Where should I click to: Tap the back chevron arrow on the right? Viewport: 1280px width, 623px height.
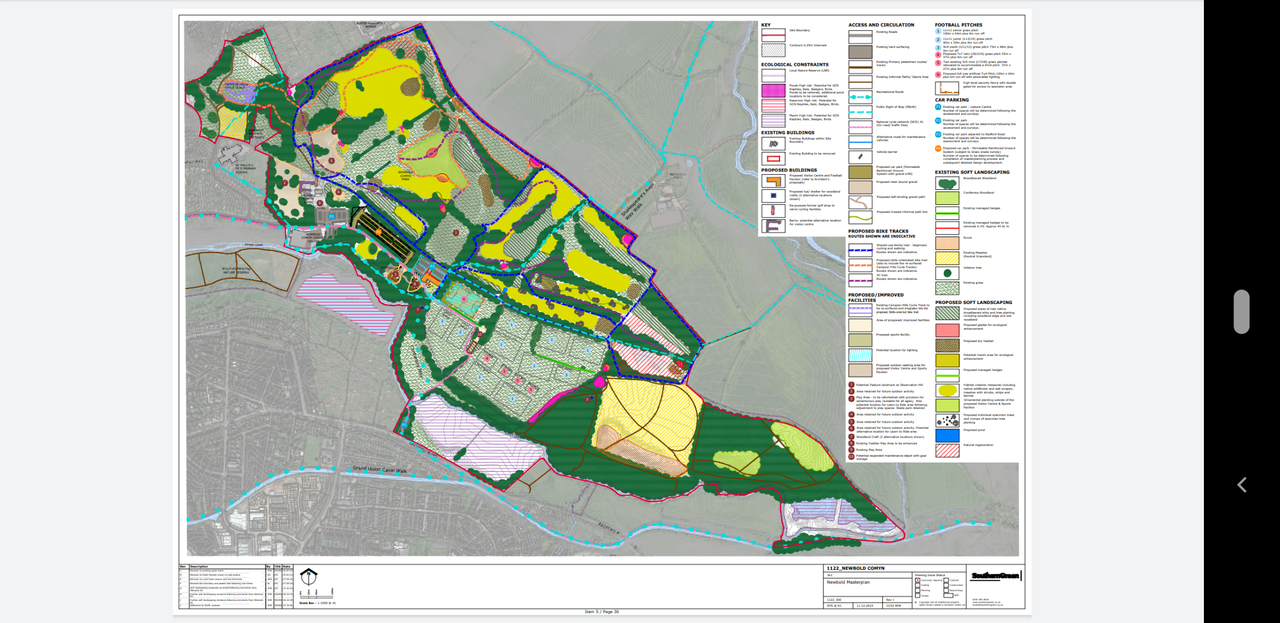coord(1242,485)
